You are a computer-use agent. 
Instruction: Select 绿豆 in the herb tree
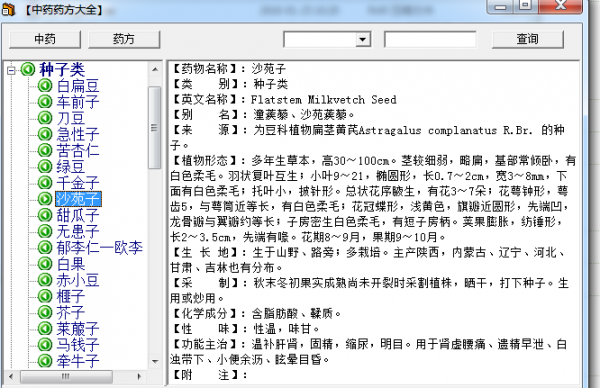[71, 166]
